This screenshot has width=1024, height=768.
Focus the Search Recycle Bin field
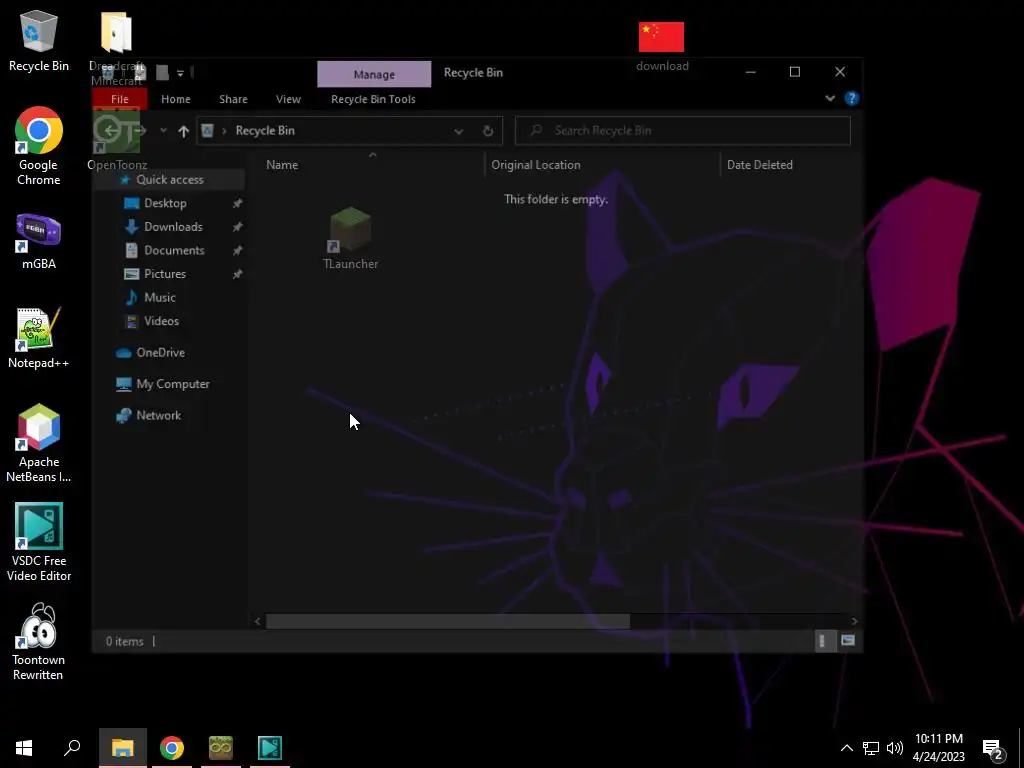pos(682,131)
